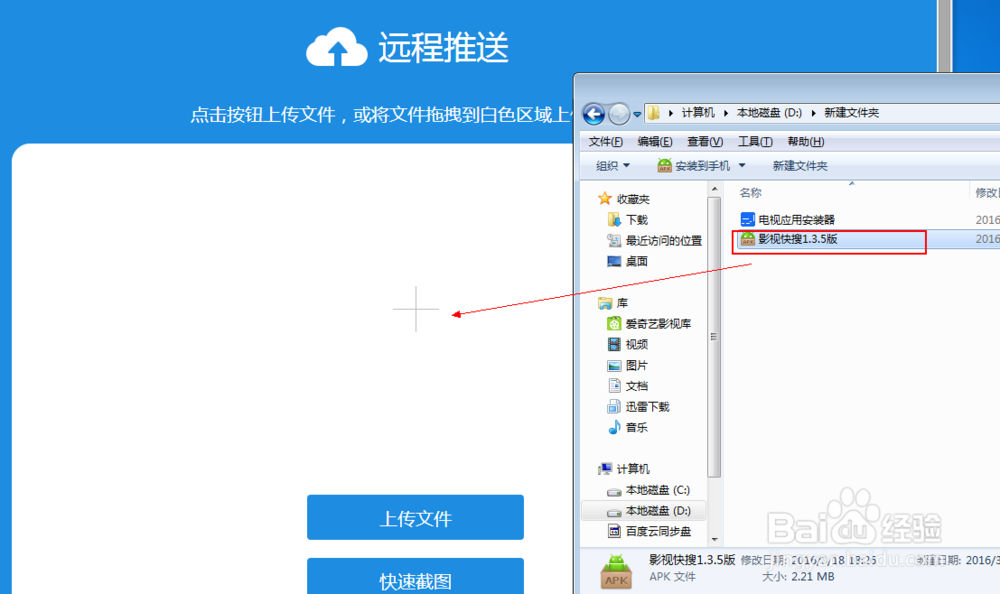Click the 快速截图 button
Image resolution: width=1000 pixels, height=594 pixels.
[x=415, y=578]
